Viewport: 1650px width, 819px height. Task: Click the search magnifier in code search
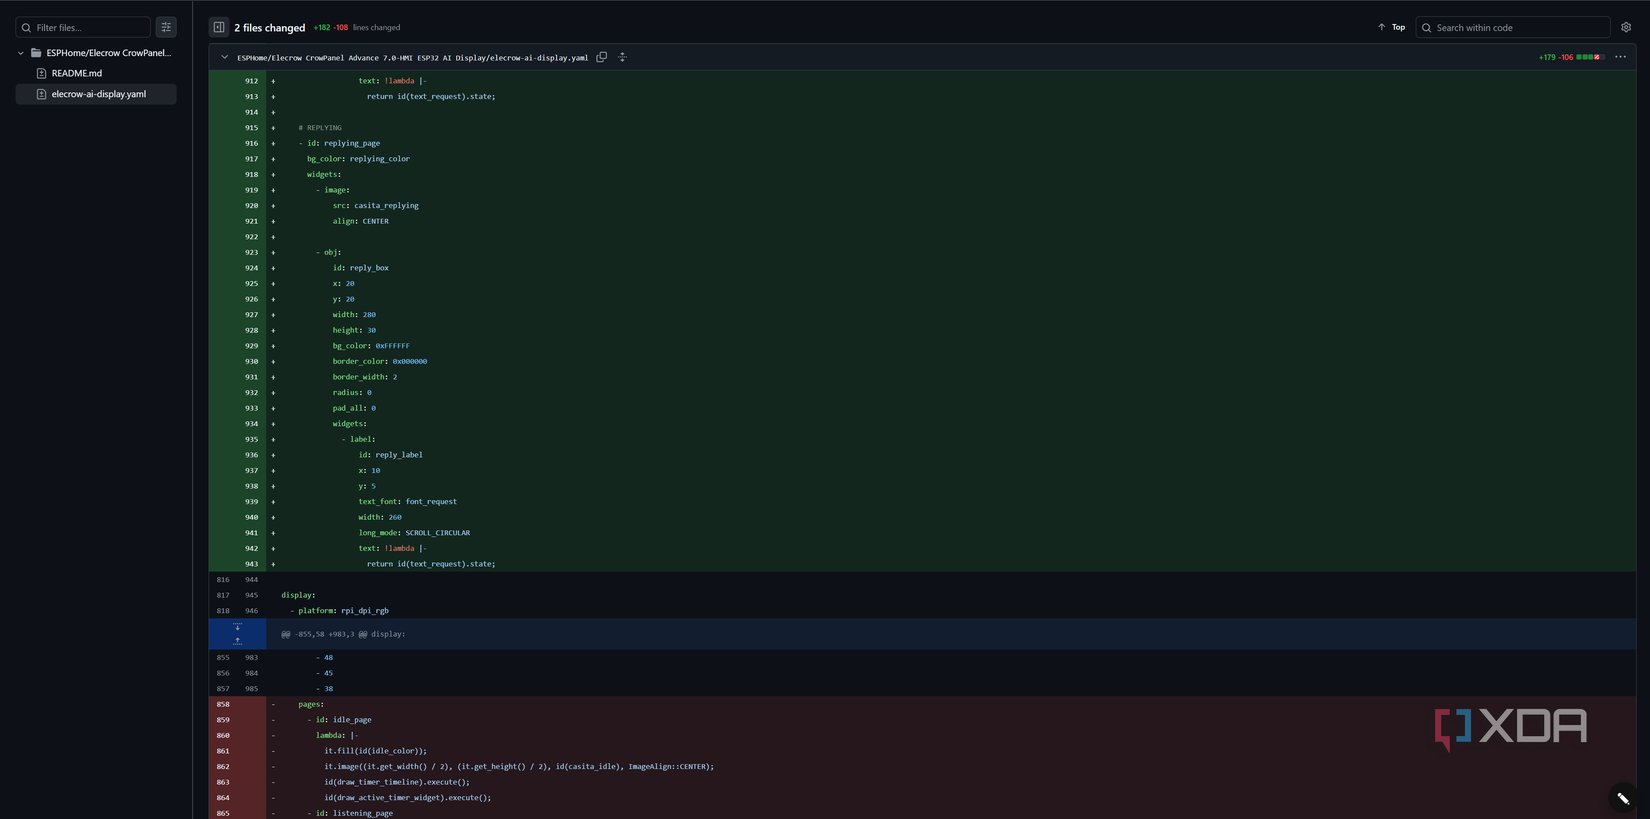click(1427, 27)
